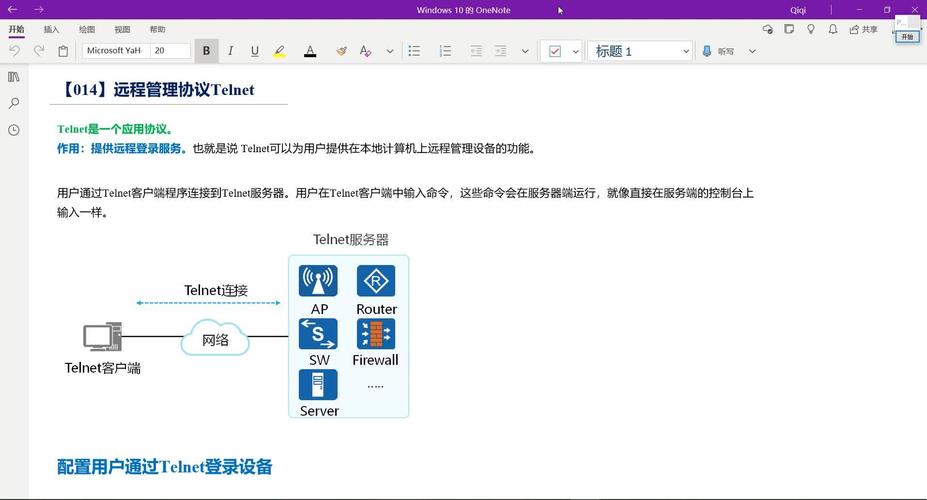Click the Telnet客户端 computer image
927x500 pixels.
[x=102, y=337]
